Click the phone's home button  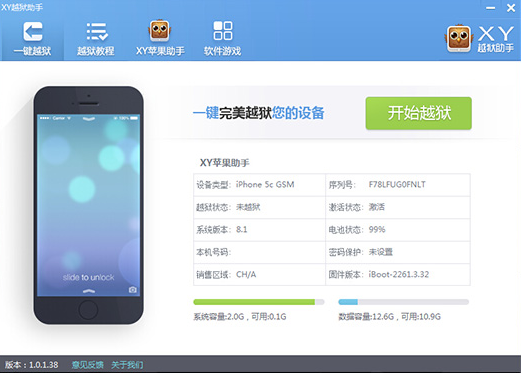(x=88, y=310)
